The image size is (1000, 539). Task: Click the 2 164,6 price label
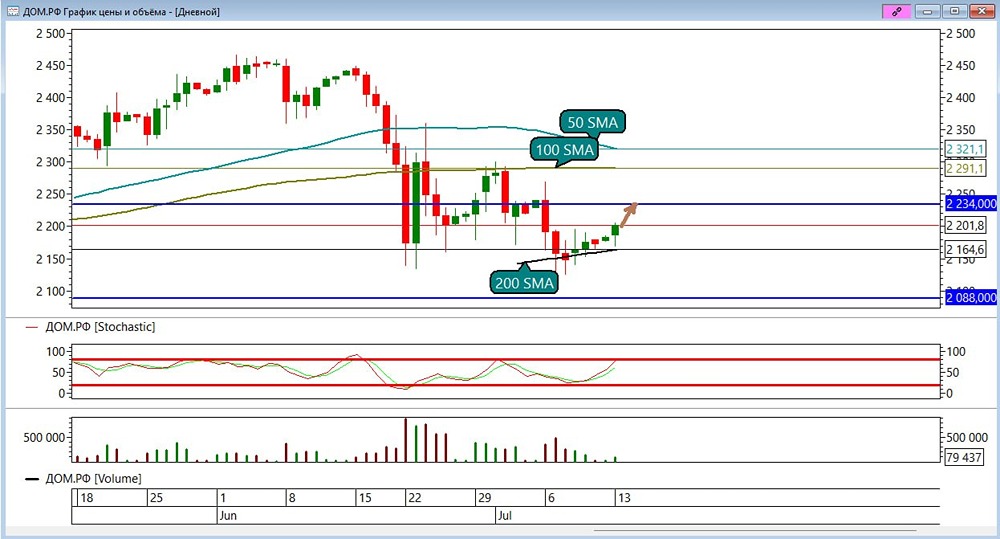coord(965,249)
